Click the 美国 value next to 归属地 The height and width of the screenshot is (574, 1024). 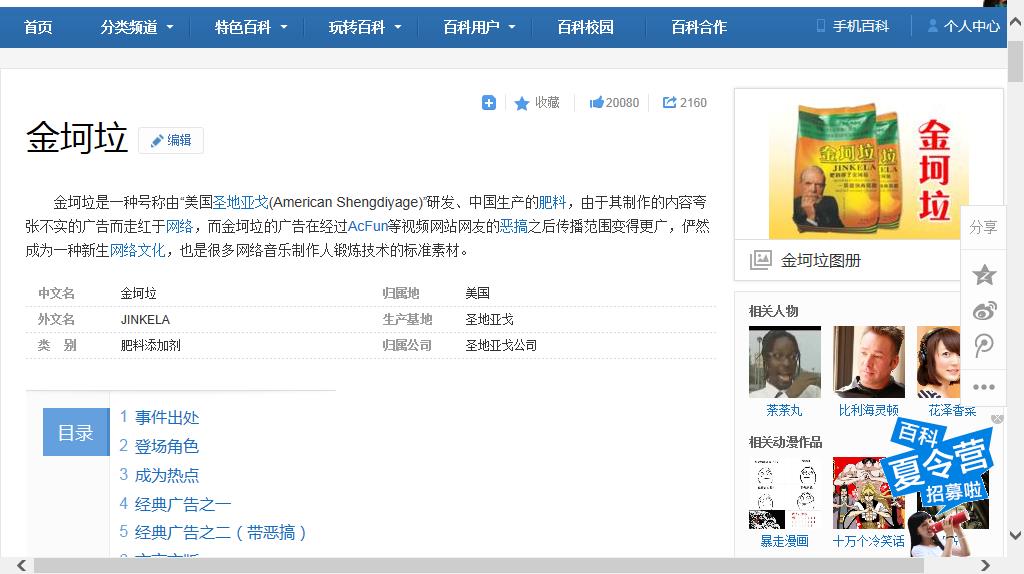click(x=477, y=293)
